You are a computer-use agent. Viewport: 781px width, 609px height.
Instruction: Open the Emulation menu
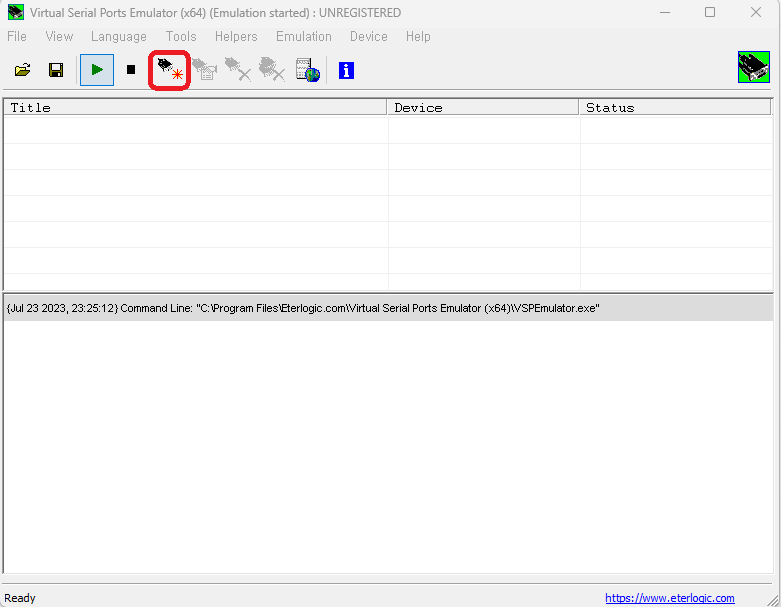tap(304, 37)
